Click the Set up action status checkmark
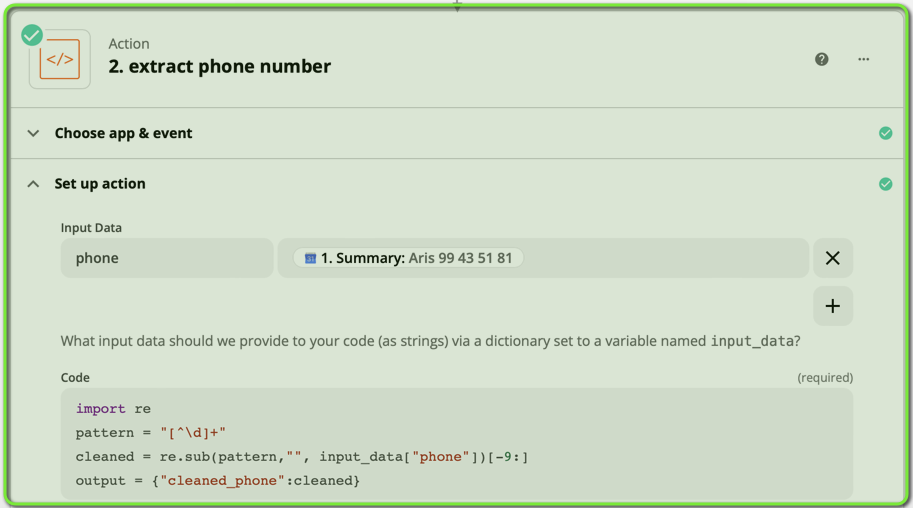The image size is (913, 508). click(x=885, y=184)
